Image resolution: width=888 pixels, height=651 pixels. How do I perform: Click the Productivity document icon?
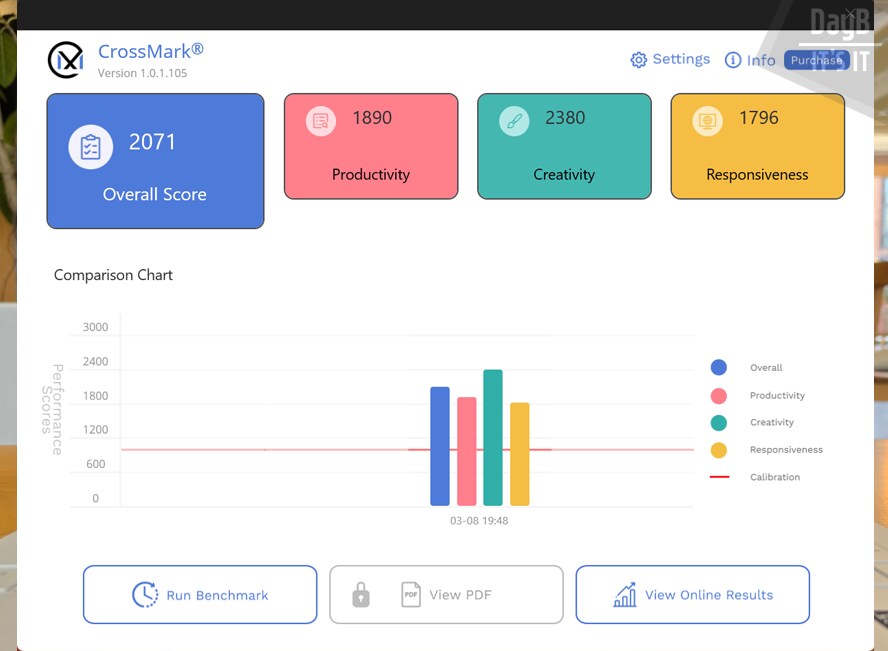point(320,121)
